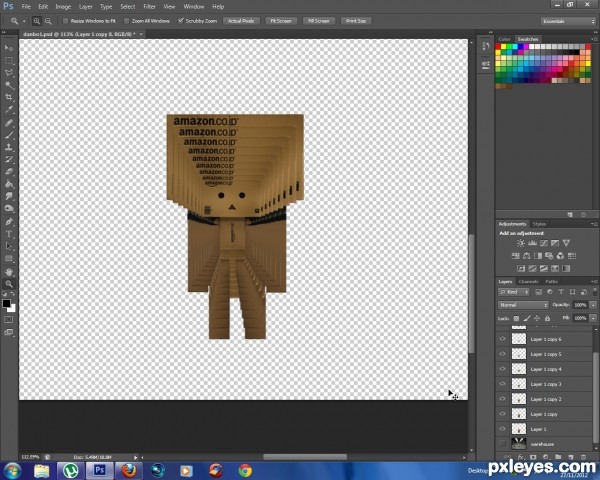Viewport: 600px width, 480px height.
Task: Enable Resize Windows to Fit checkbox
Action: pos(65,21)
